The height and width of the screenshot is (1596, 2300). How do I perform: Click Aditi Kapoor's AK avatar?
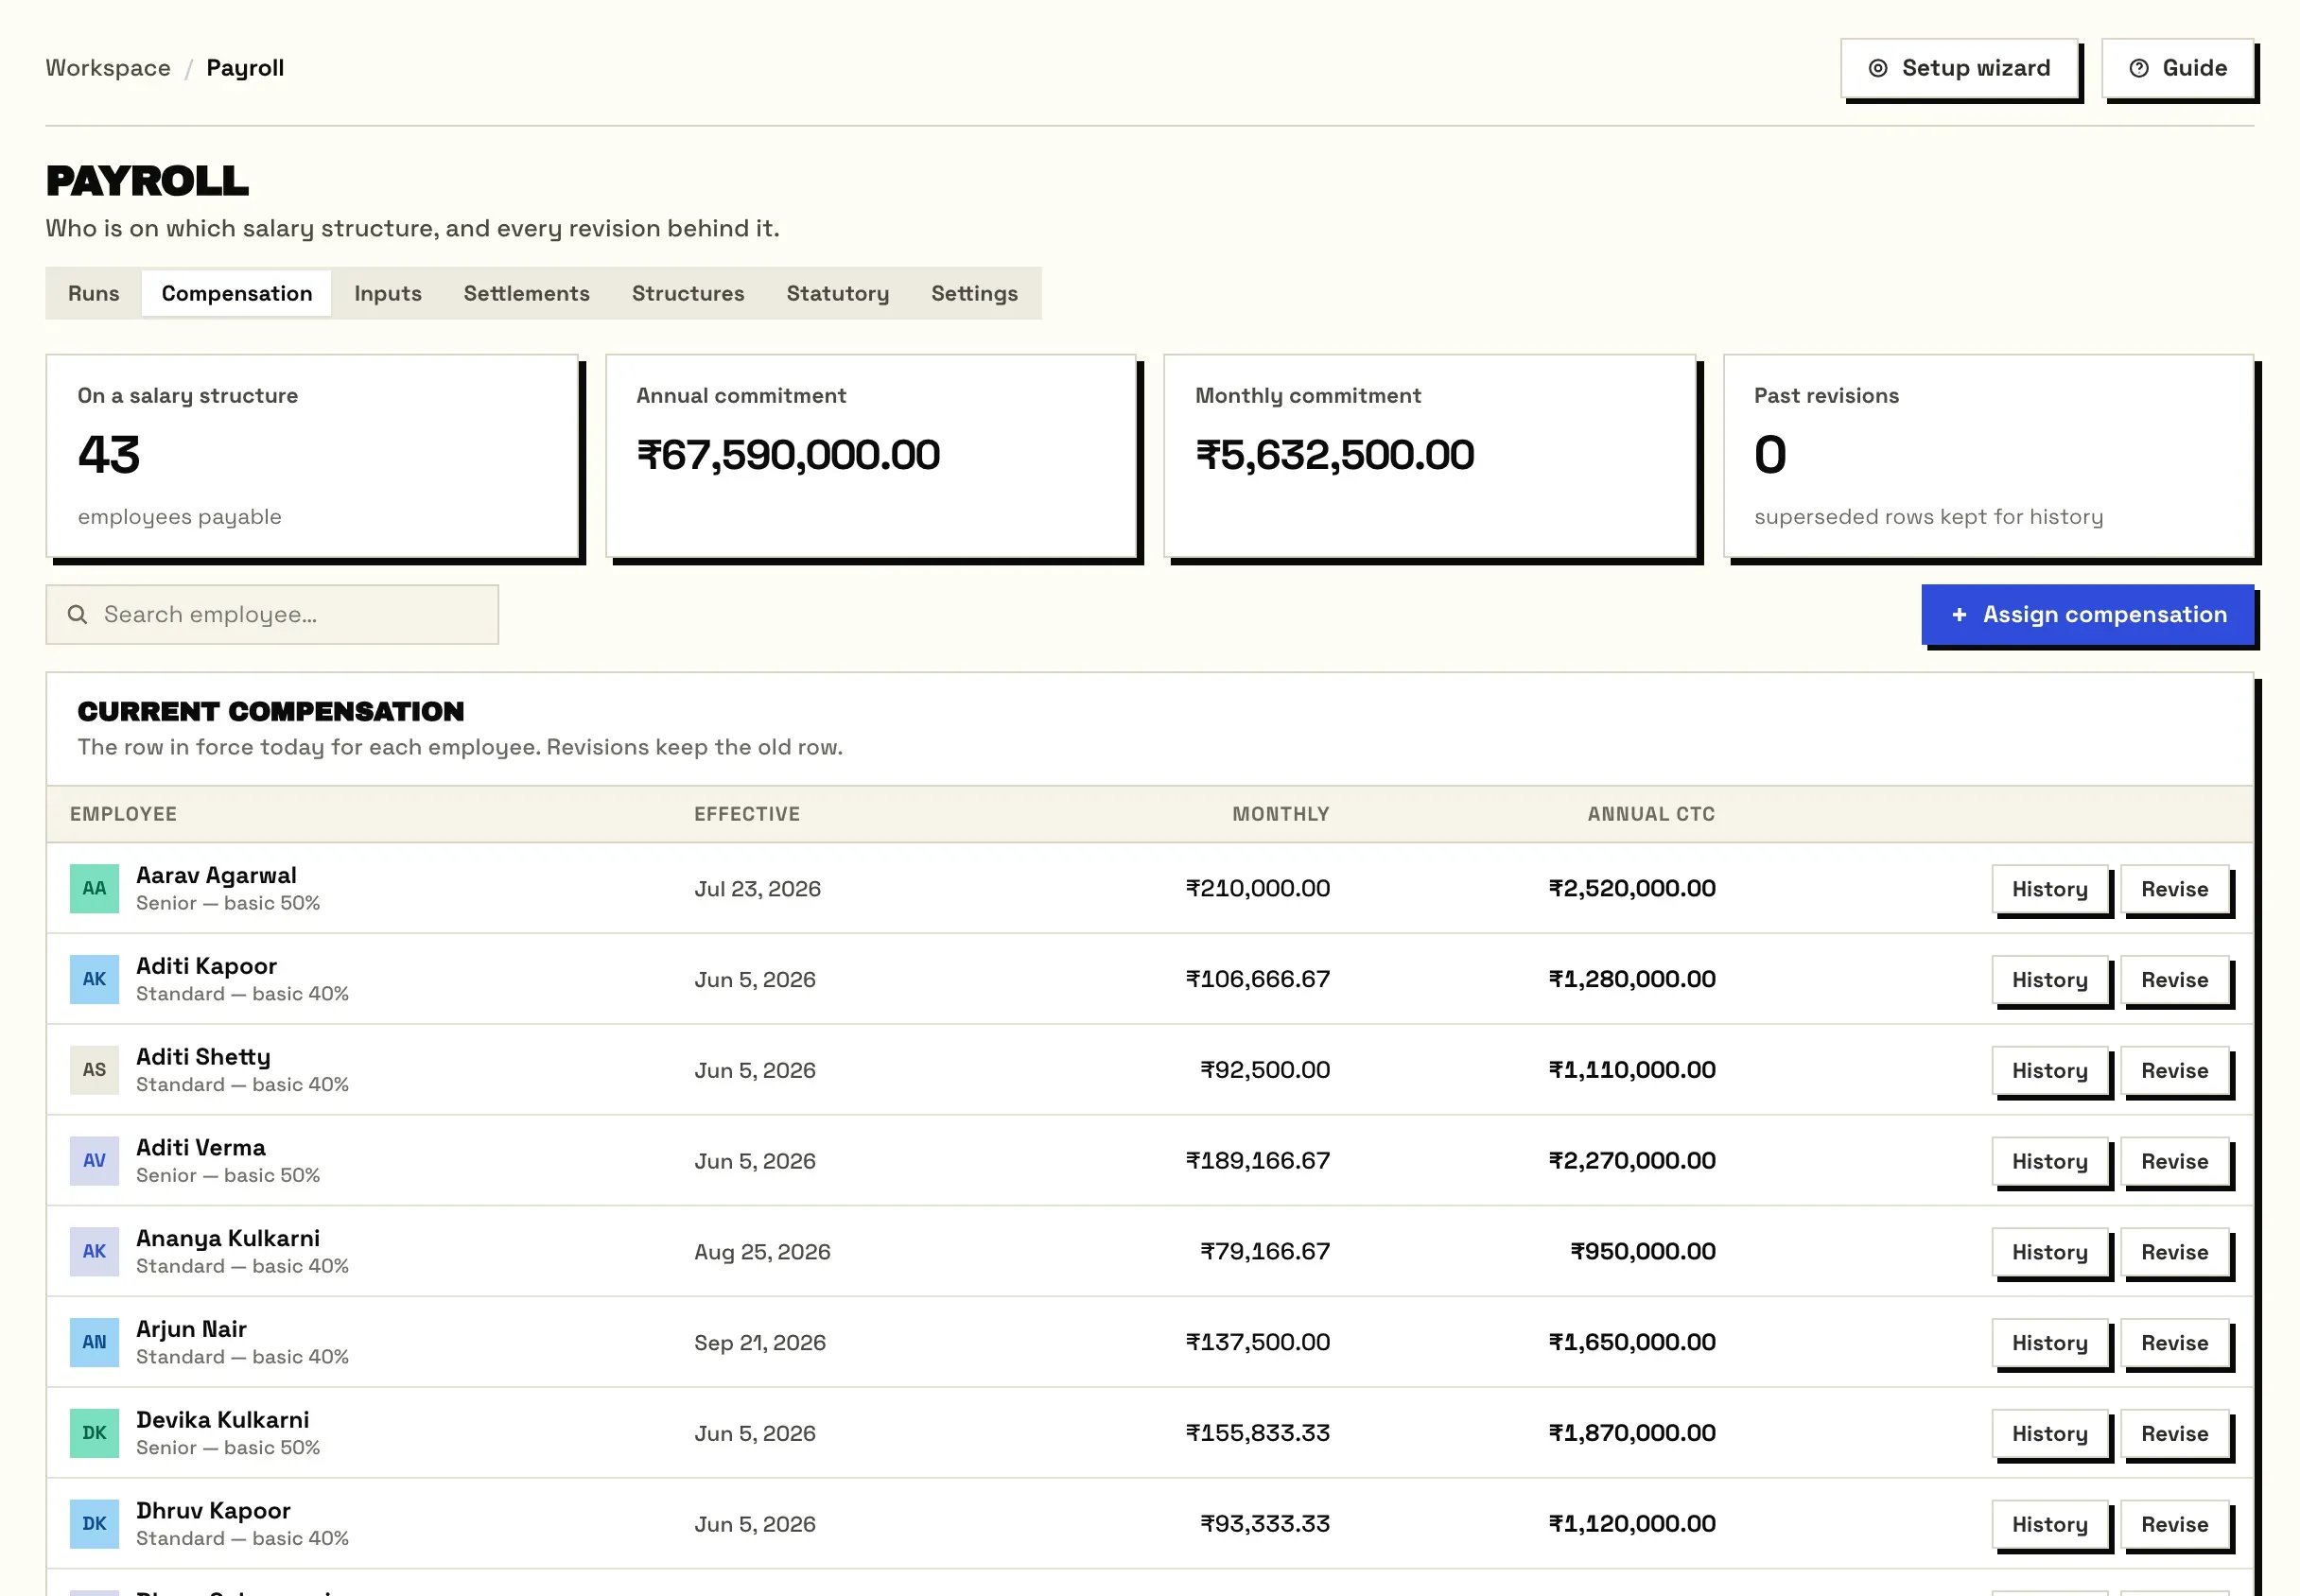94,979
